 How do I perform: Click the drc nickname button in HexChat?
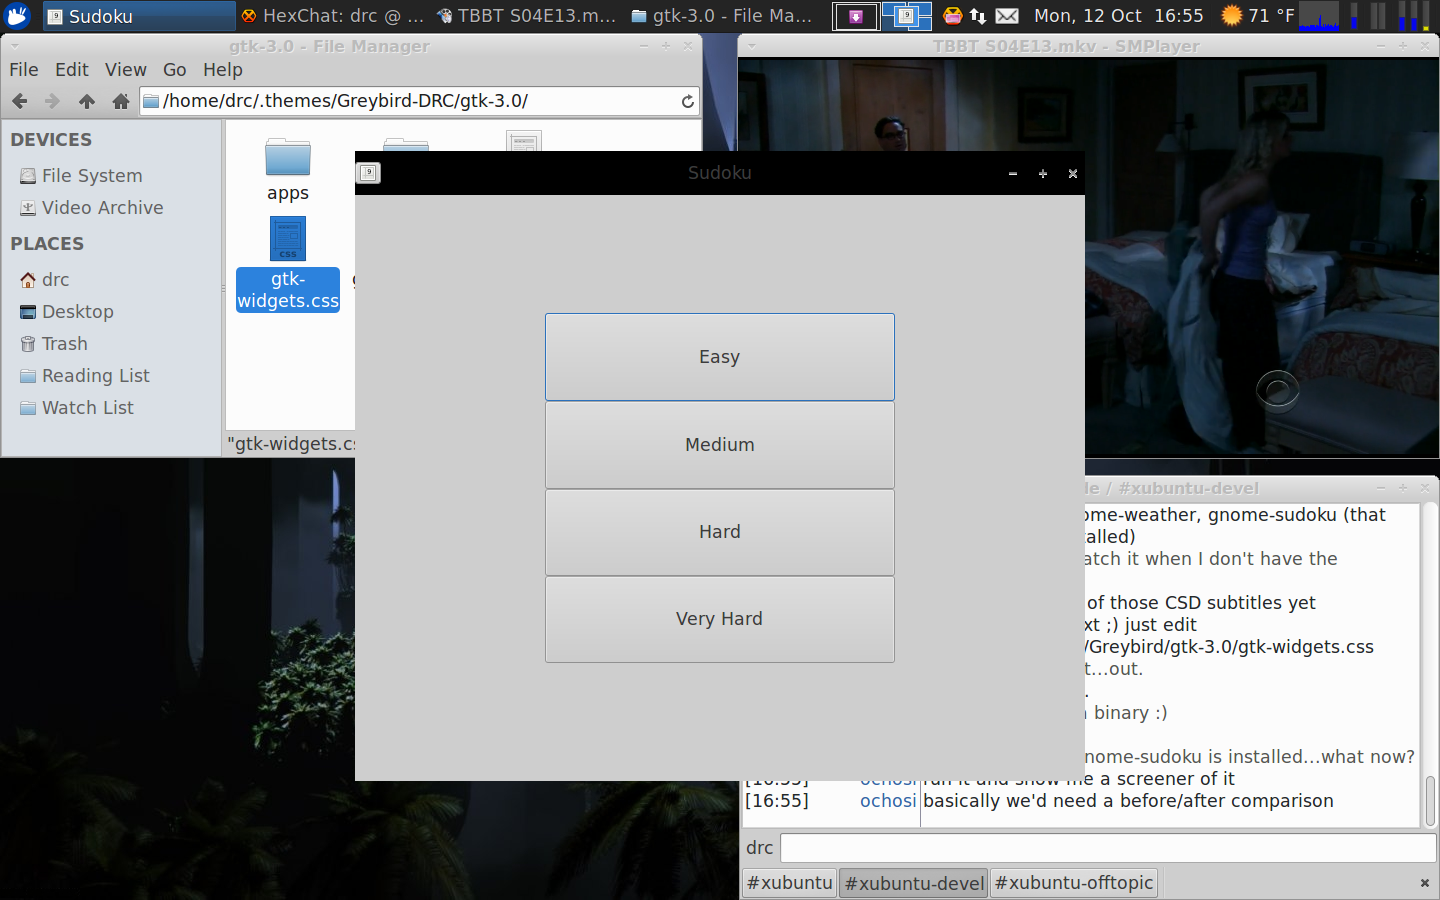click(x=760, y=848)
